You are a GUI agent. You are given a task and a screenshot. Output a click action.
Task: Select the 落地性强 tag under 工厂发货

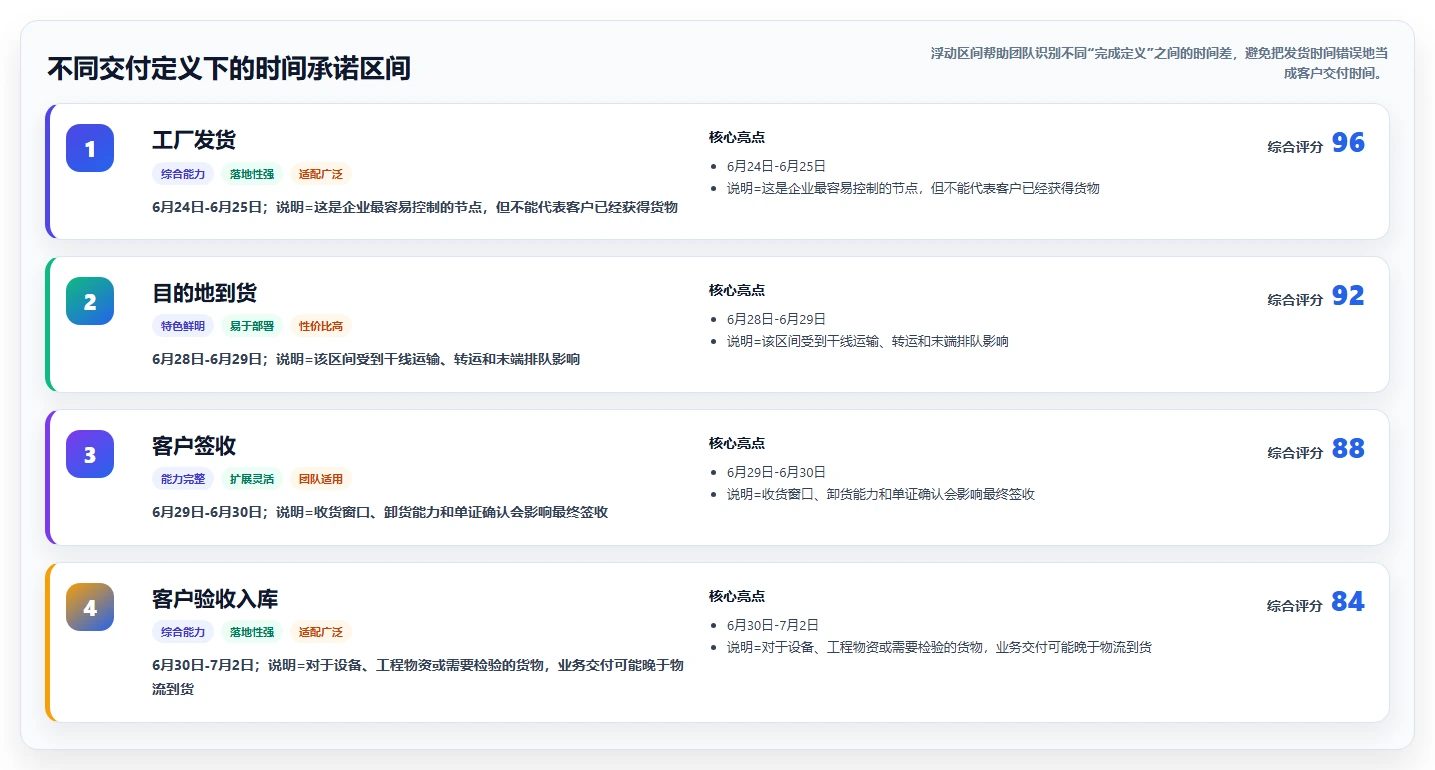click(252, 174)
